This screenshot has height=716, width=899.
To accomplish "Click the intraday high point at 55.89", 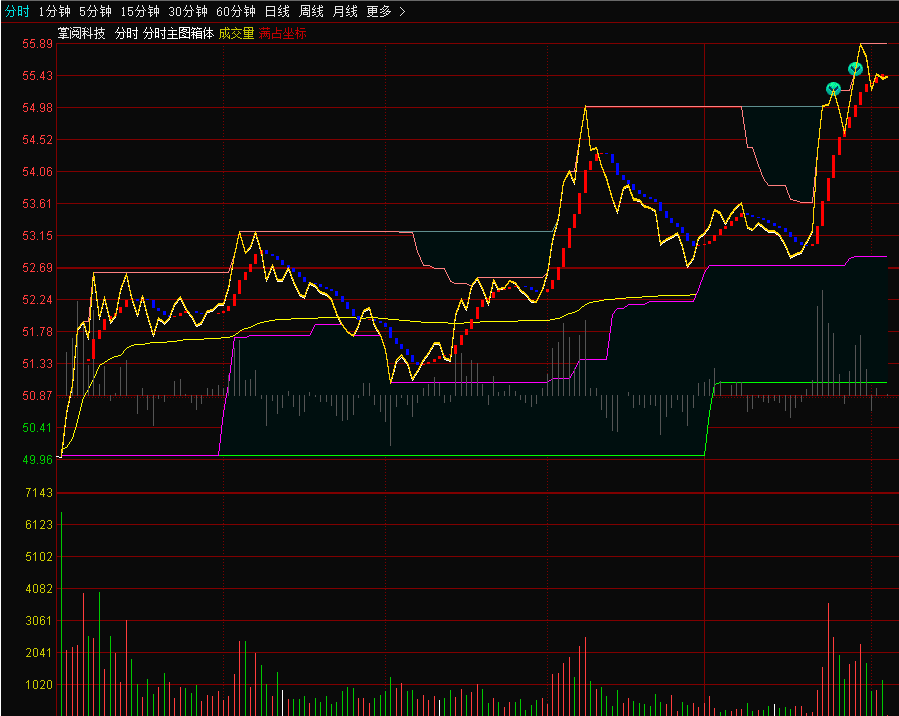I will tap(861, 44).
